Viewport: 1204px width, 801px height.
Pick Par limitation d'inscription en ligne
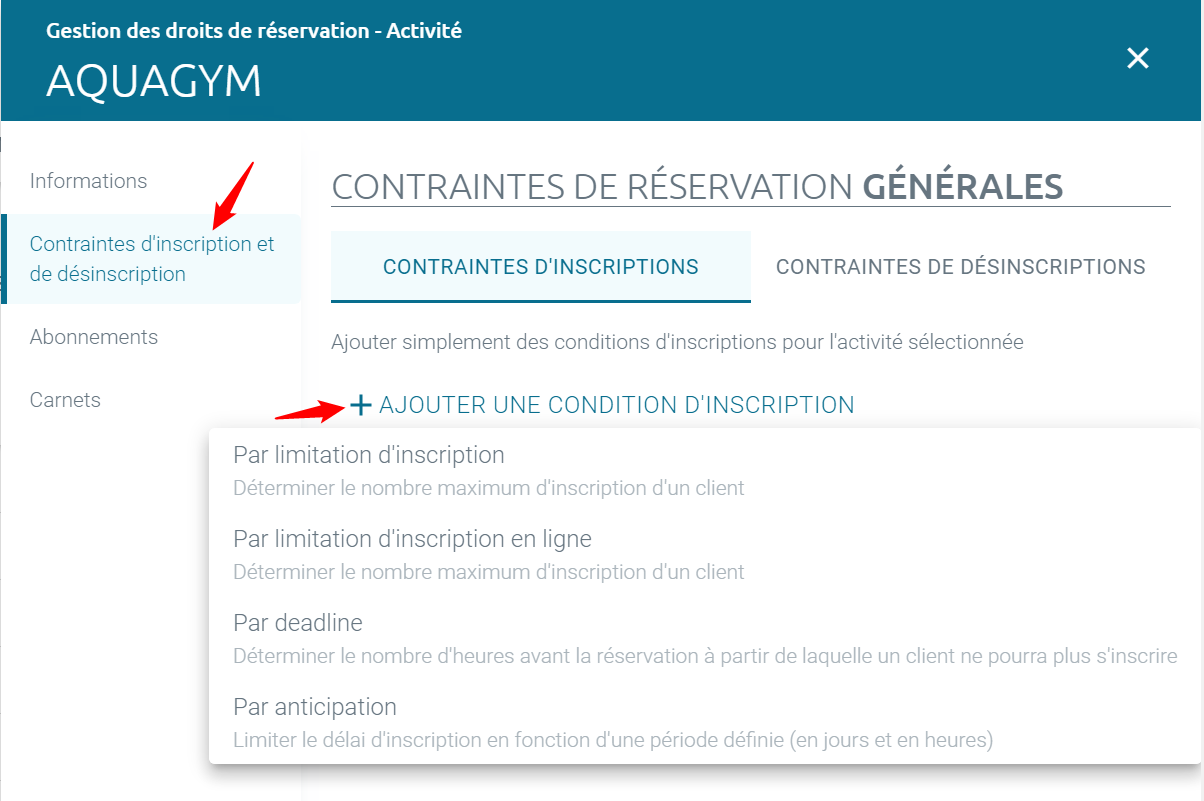[x=412, y=539]
